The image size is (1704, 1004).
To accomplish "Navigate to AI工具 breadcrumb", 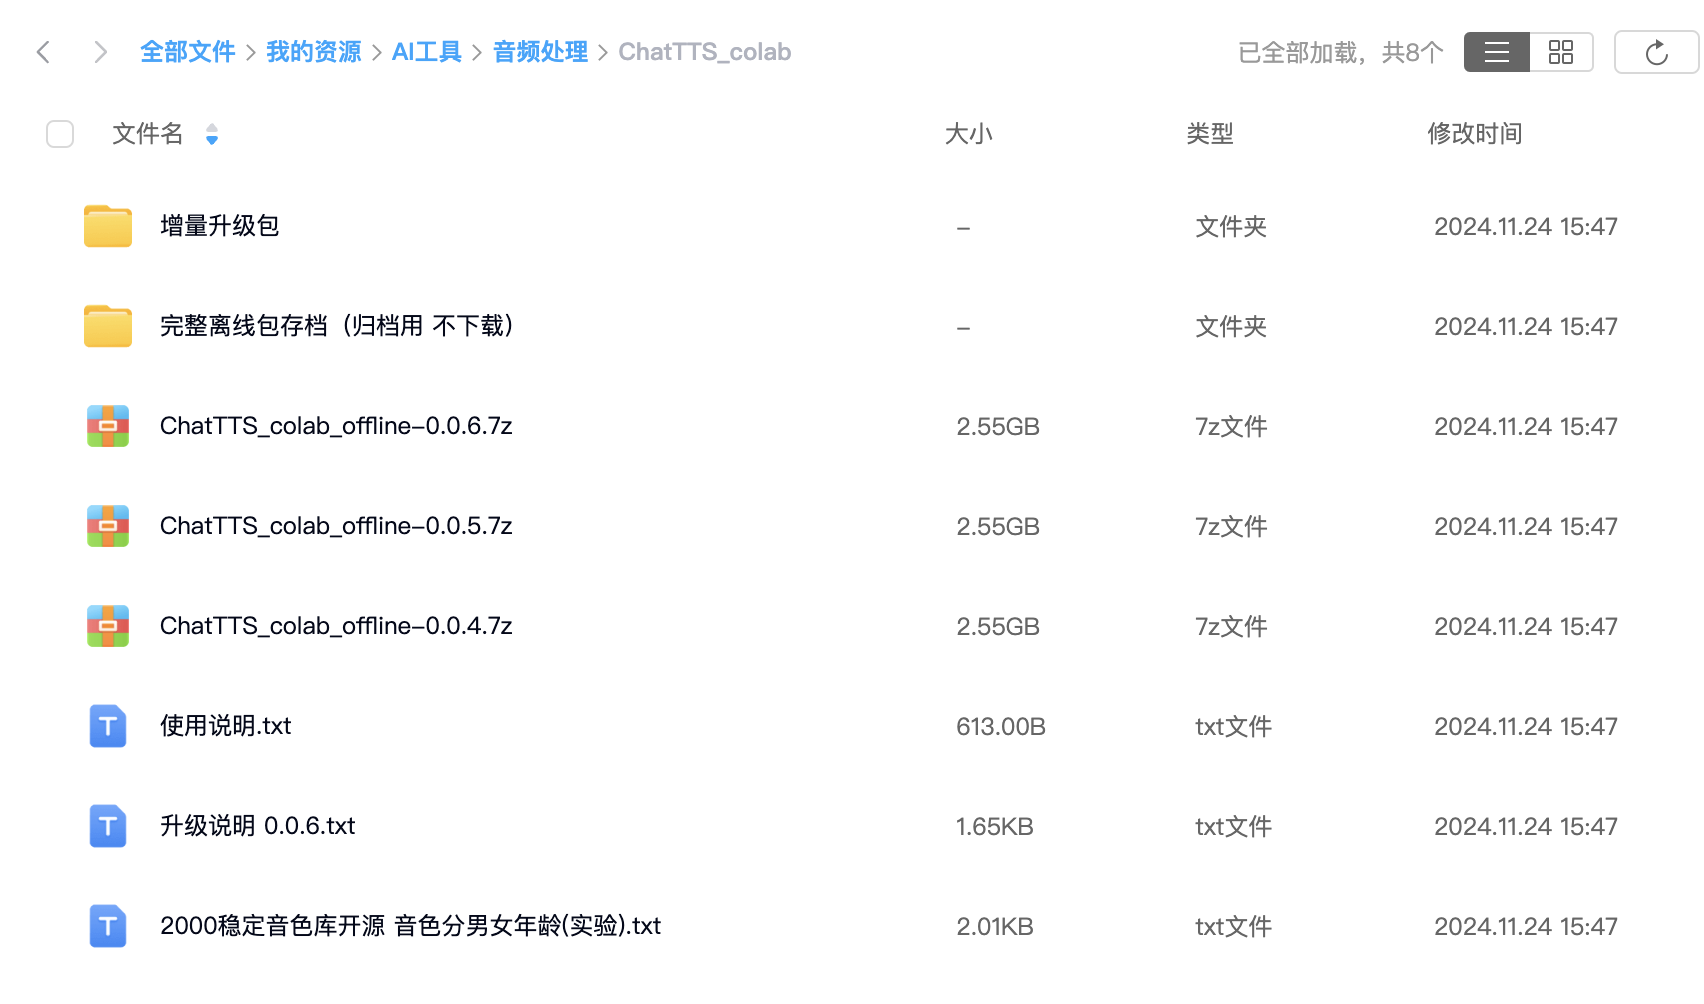I will coord(427,52).
